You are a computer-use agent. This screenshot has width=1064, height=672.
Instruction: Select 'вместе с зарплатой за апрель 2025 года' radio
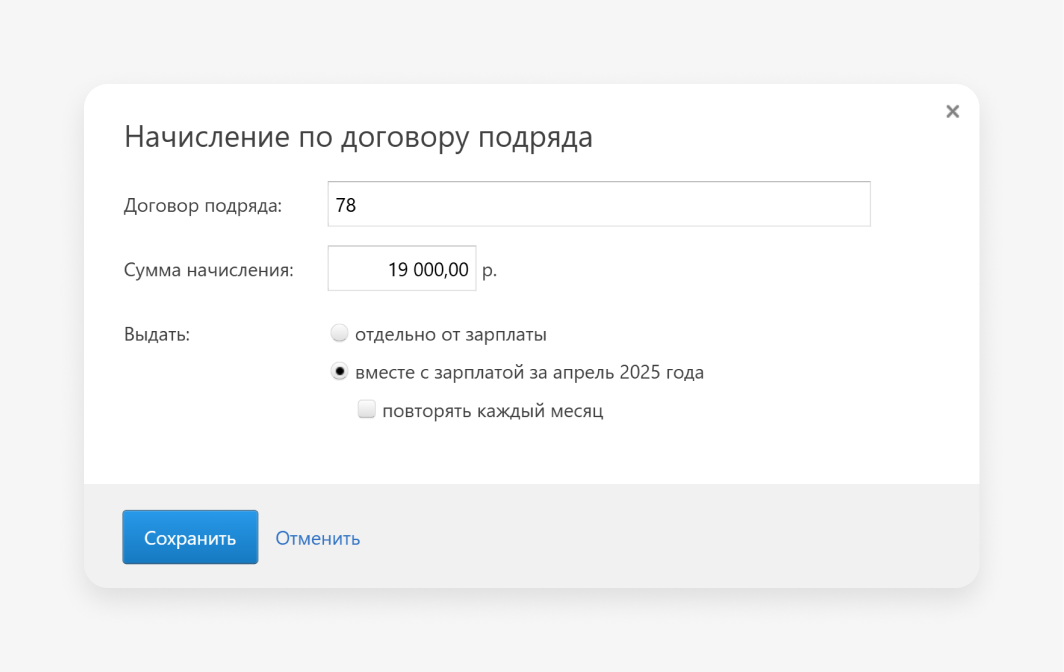click(339, 371)
